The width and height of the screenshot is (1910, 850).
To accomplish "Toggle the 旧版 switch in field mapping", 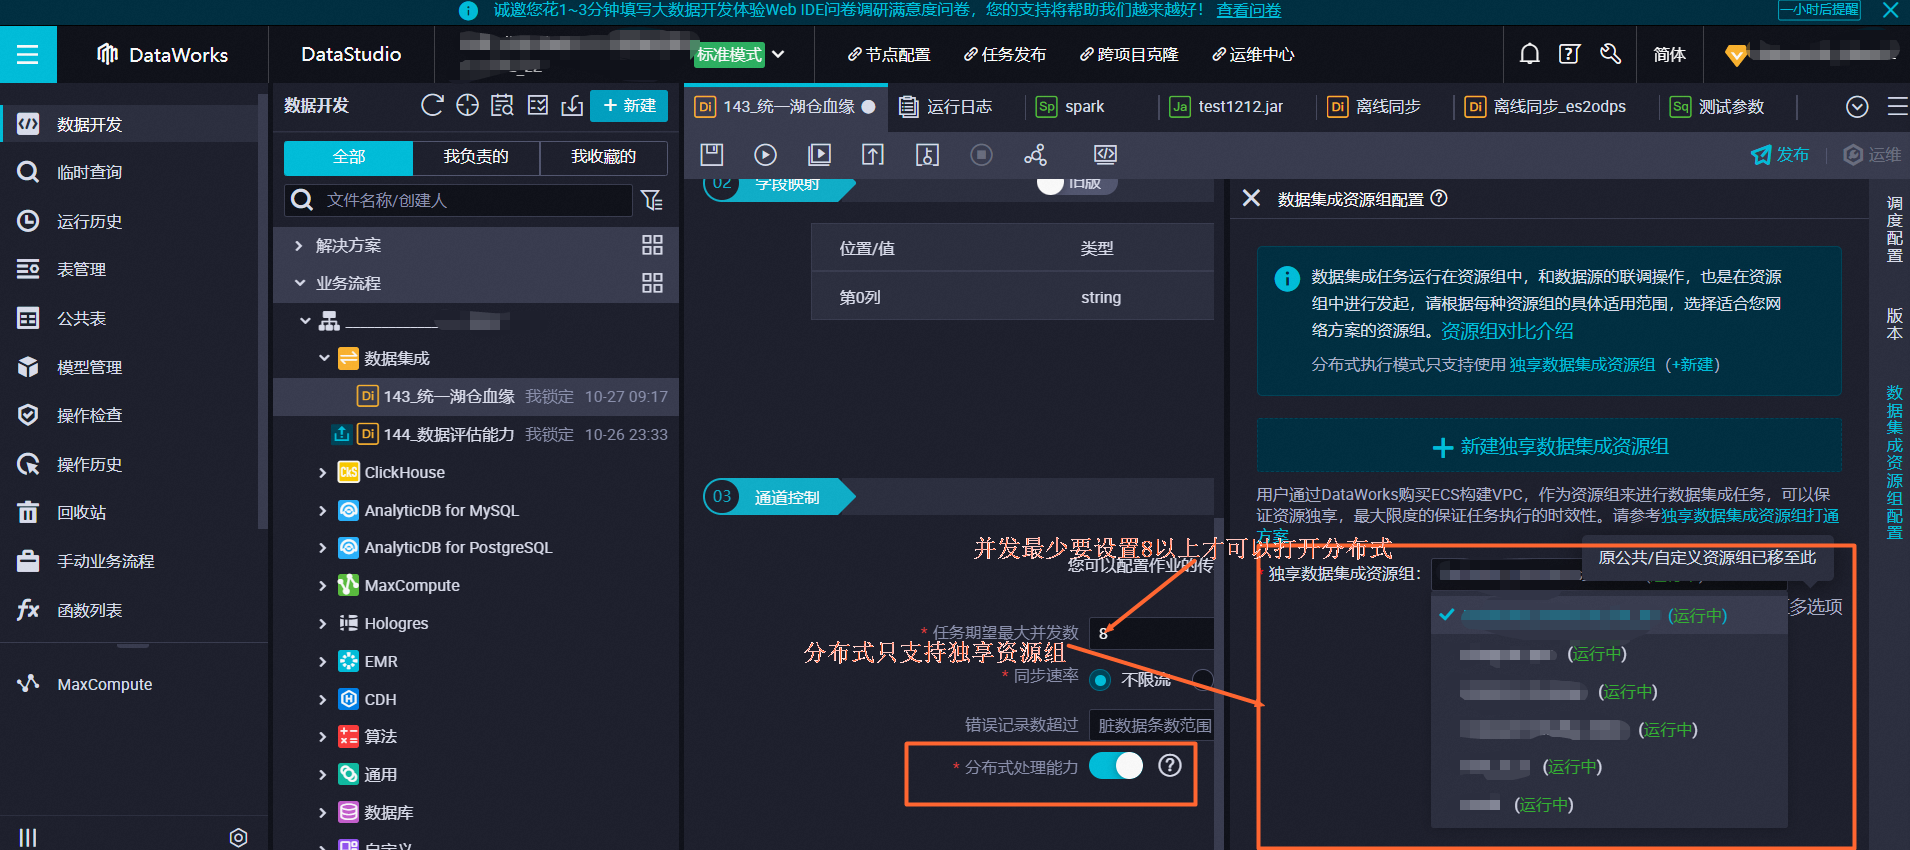I will (1076, 183).
